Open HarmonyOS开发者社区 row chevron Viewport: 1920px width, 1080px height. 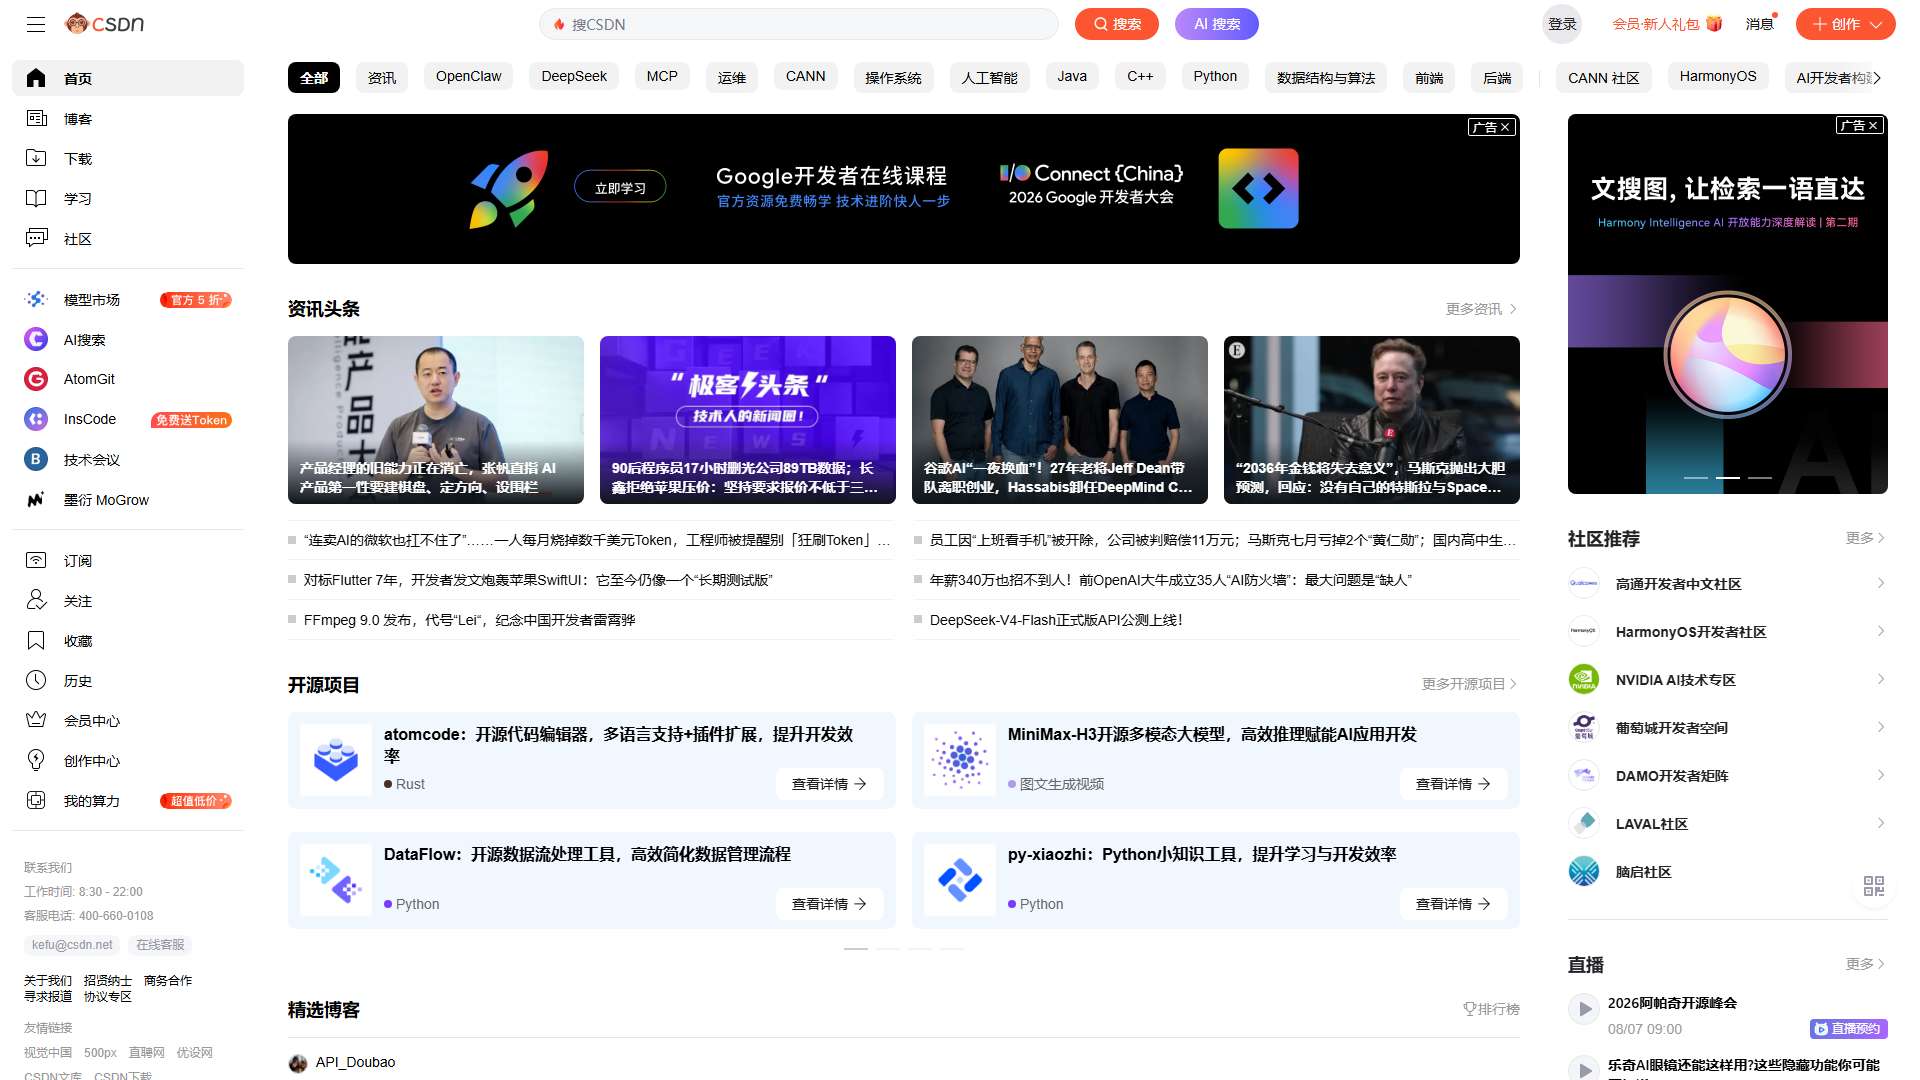[1880, 632]
